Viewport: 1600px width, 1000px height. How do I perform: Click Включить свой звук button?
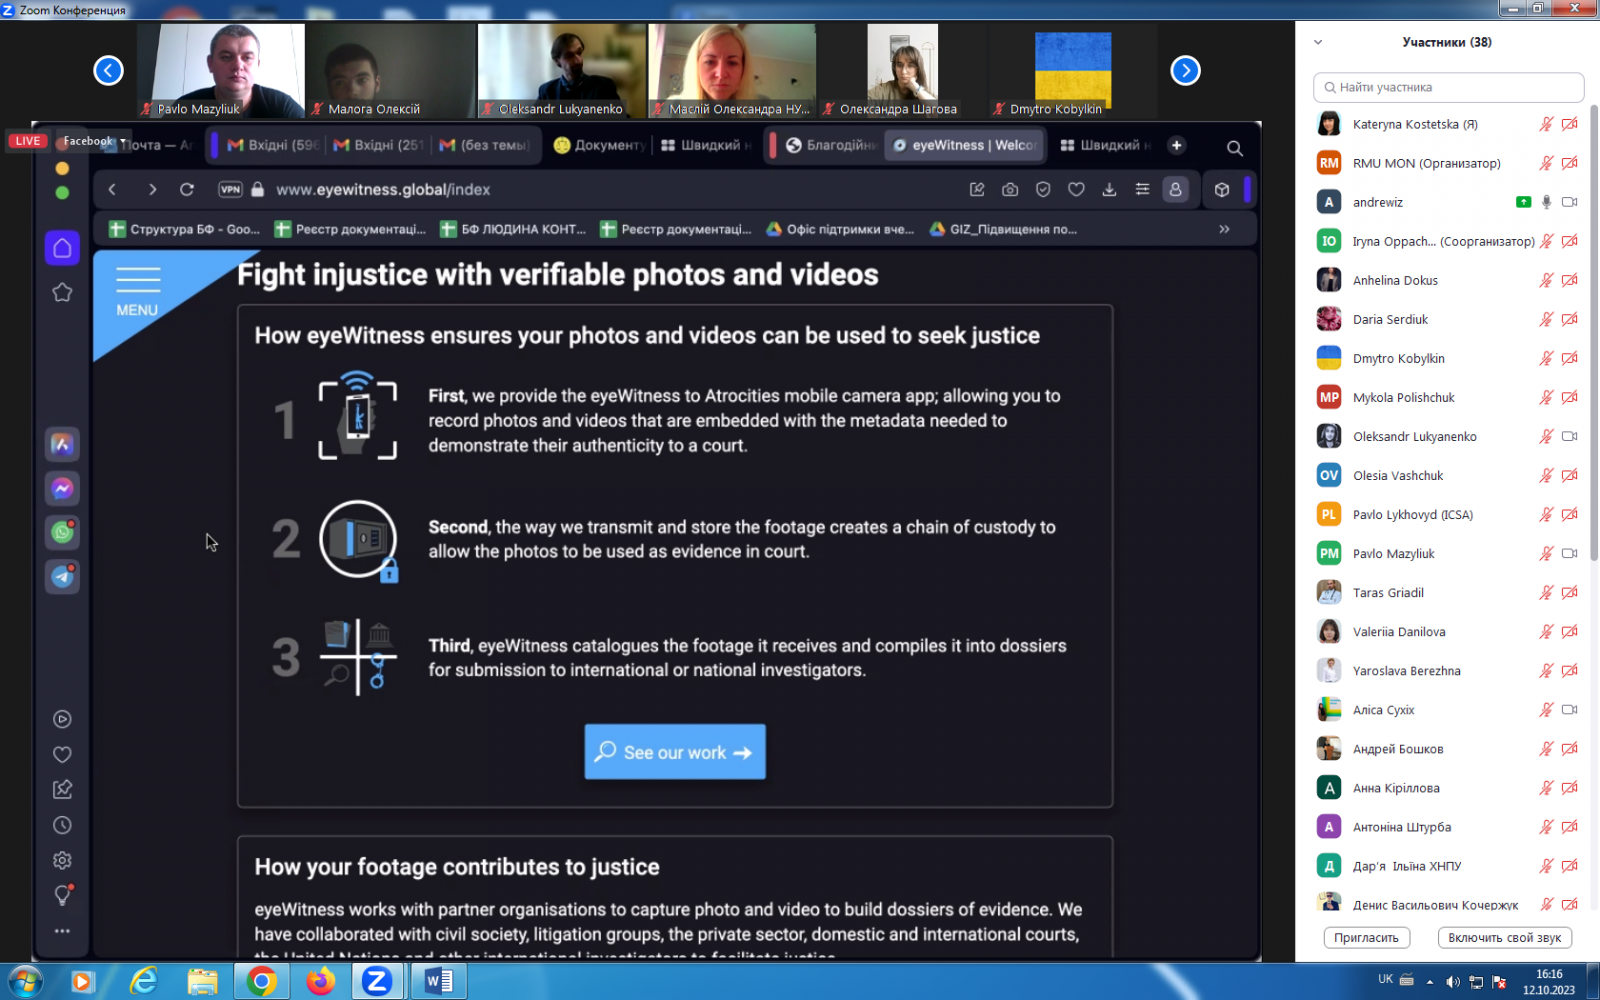pyautogui.click(x=1504, y=938)
